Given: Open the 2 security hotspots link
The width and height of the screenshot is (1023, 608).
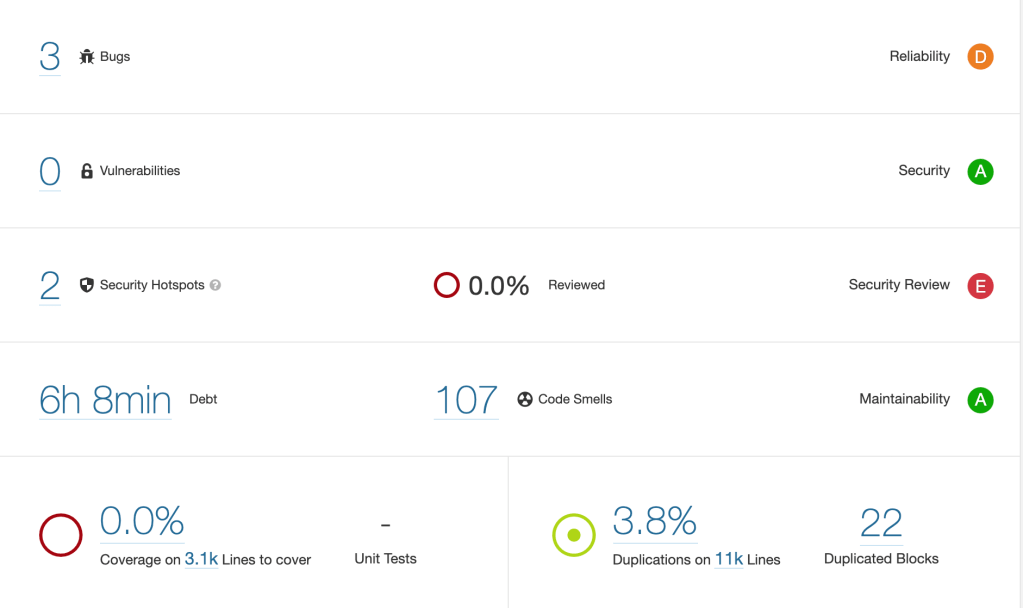Looking at the screenshot, I should pos(50,285).
